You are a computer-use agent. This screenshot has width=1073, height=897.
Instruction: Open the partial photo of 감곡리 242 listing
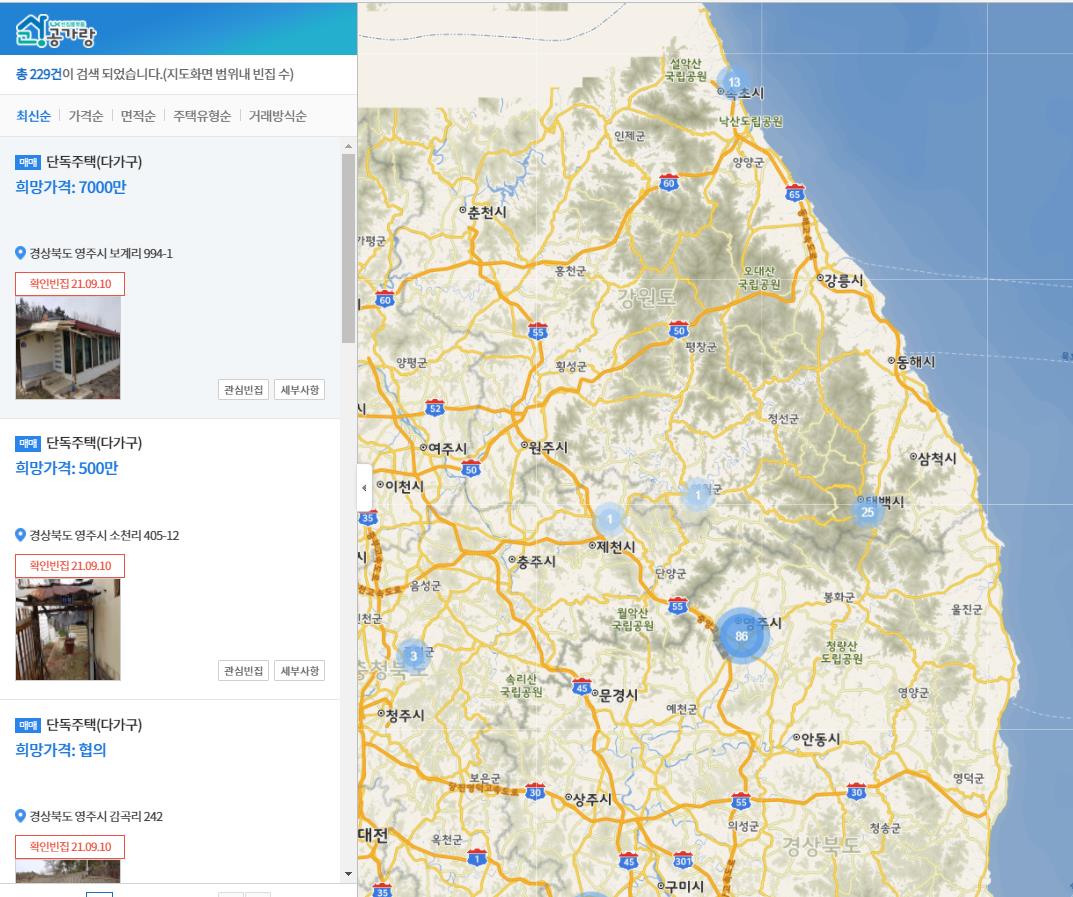pyautogui.click(x=68, y=872)
